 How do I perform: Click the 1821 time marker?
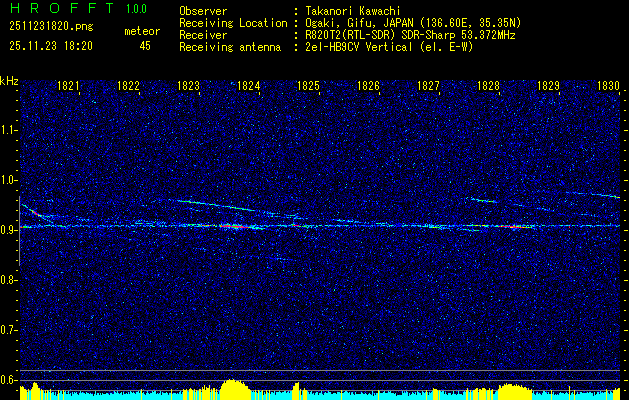[x=68, y=85]
